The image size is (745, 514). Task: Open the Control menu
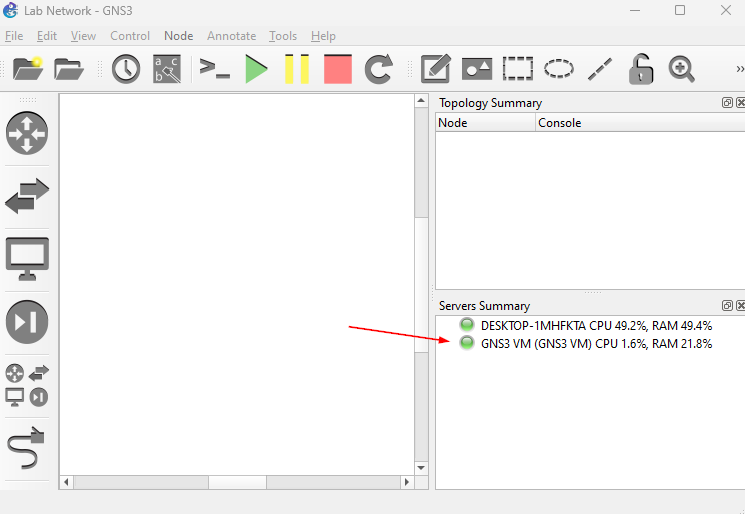point(130,36)
